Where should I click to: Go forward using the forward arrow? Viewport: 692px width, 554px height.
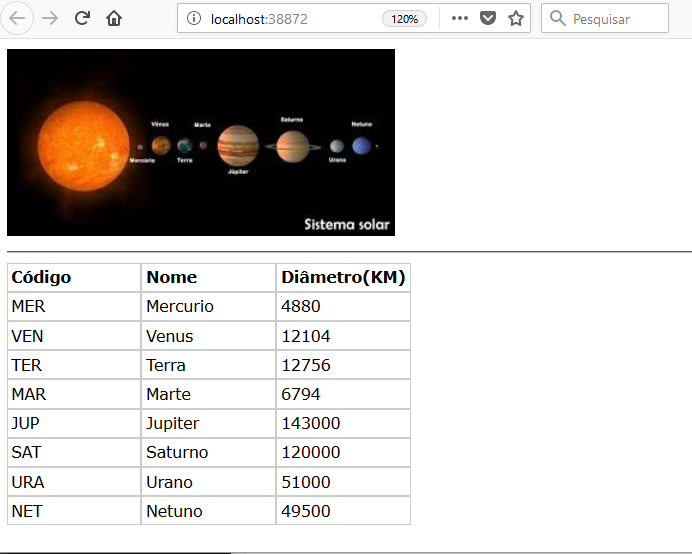[50, 18]
